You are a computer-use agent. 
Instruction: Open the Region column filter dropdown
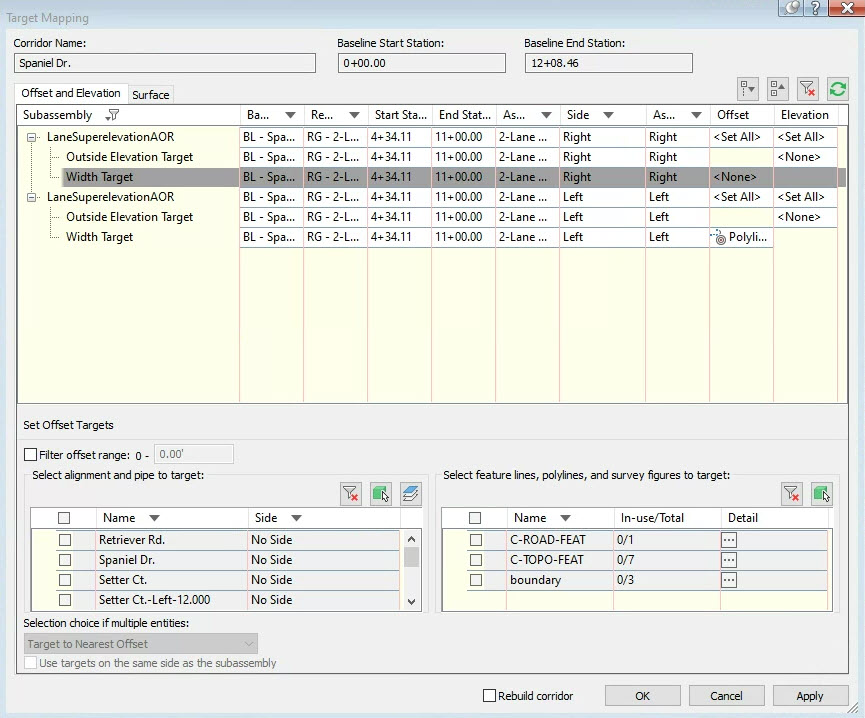point(354,115)
